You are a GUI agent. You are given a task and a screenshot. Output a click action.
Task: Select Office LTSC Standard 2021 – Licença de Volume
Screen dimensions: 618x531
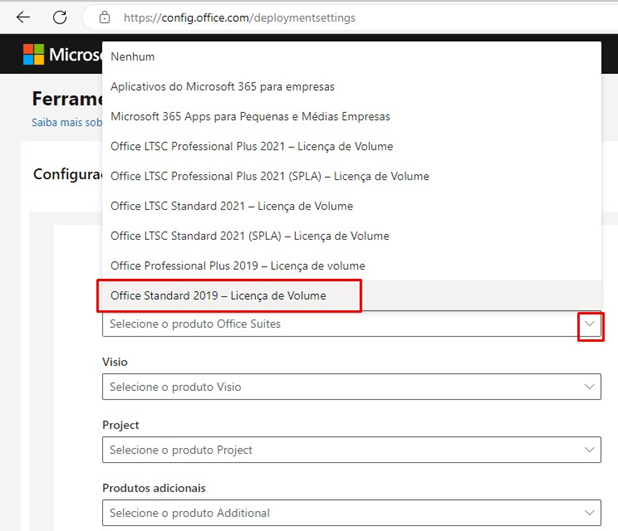tap(352, 206)
